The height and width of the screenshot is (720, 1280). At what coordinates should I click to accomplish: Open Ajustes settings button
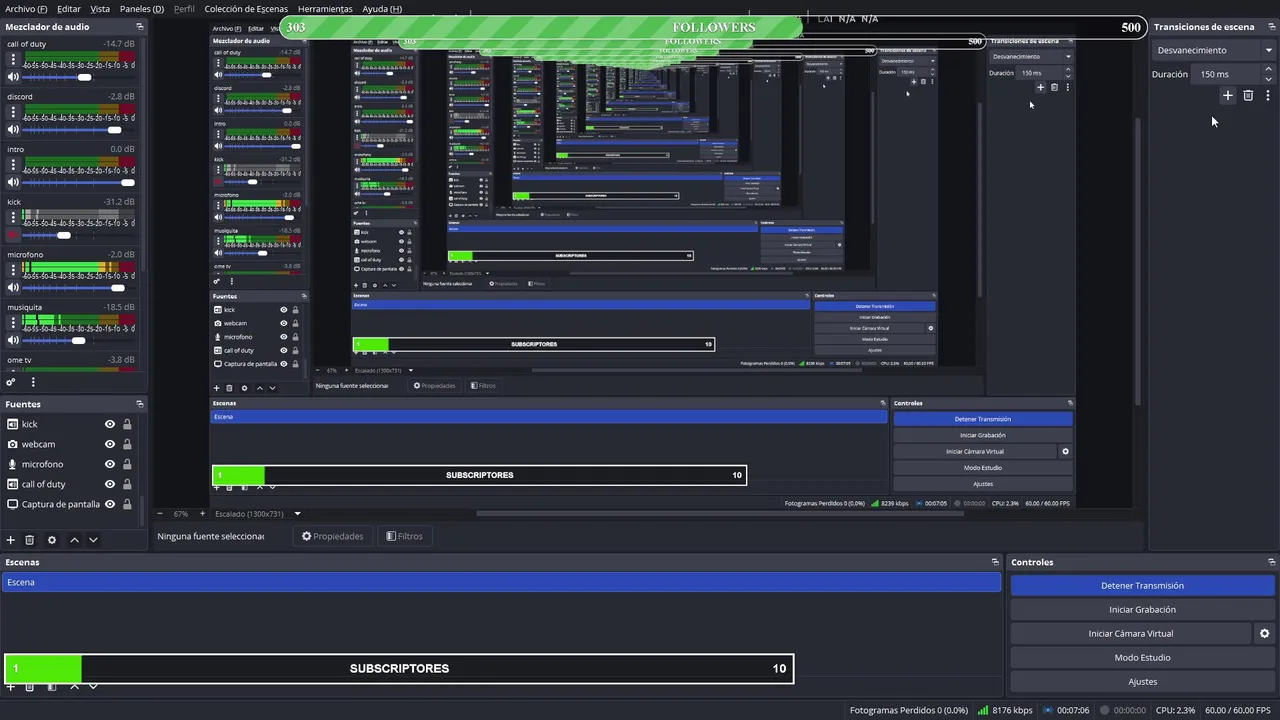click(x=1142, y=681)
